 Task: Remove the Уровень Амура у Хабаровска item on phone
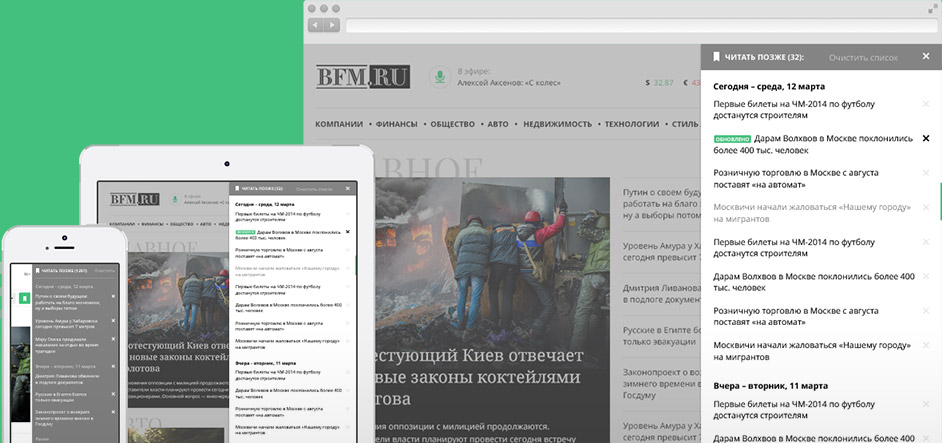113,322
